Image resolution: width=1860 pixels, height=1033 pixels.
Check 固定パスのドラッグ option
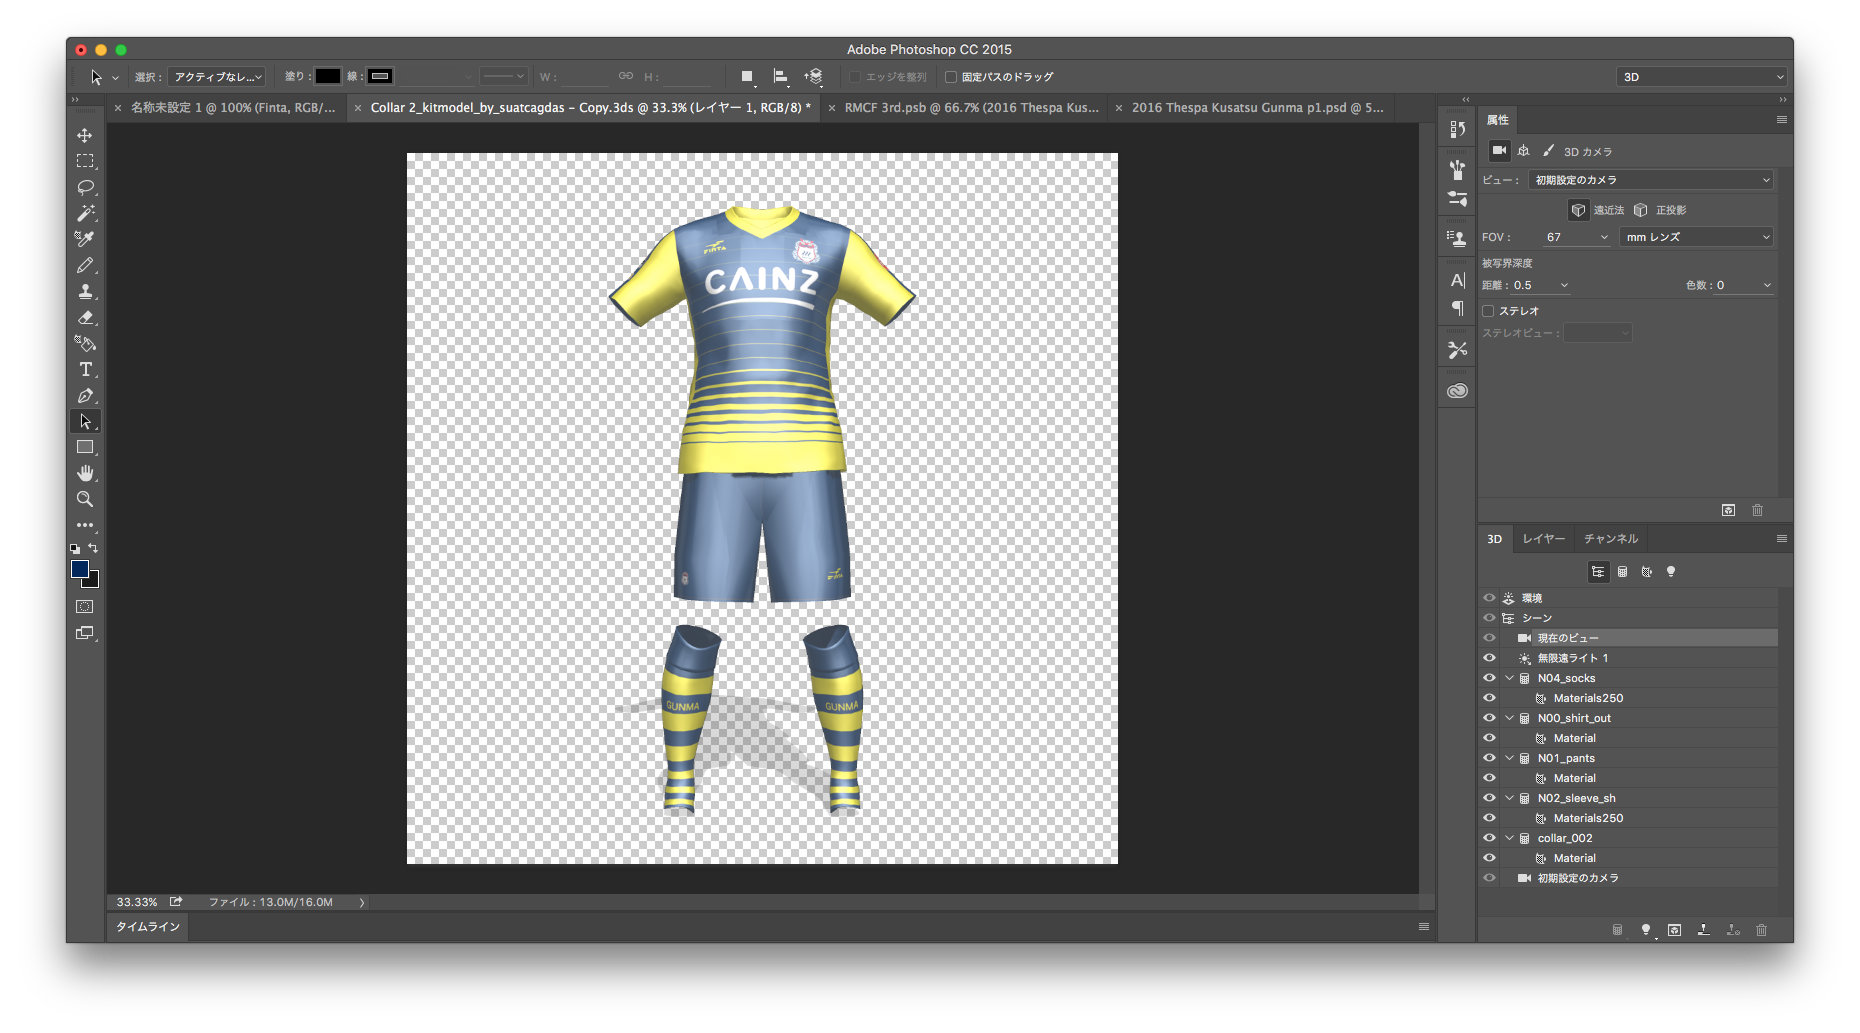[951, 77]
